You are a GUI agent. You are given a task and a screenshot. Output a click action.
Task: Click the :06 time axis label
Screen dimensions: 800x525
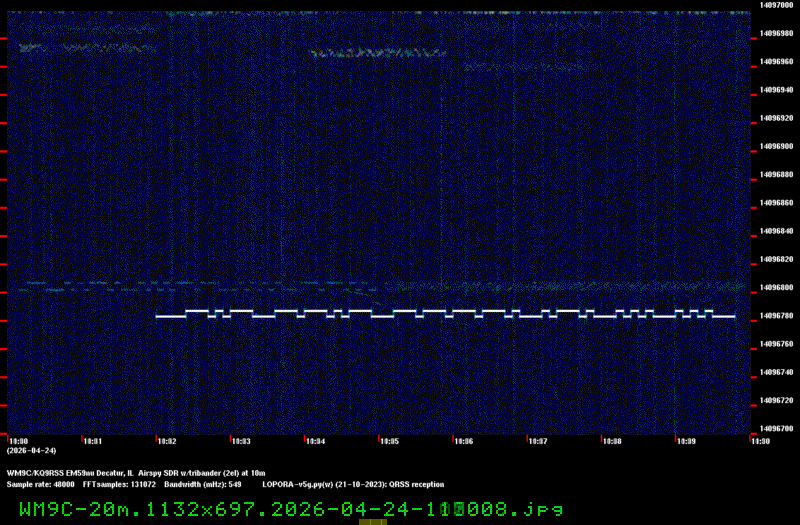[x=463, y=440]
